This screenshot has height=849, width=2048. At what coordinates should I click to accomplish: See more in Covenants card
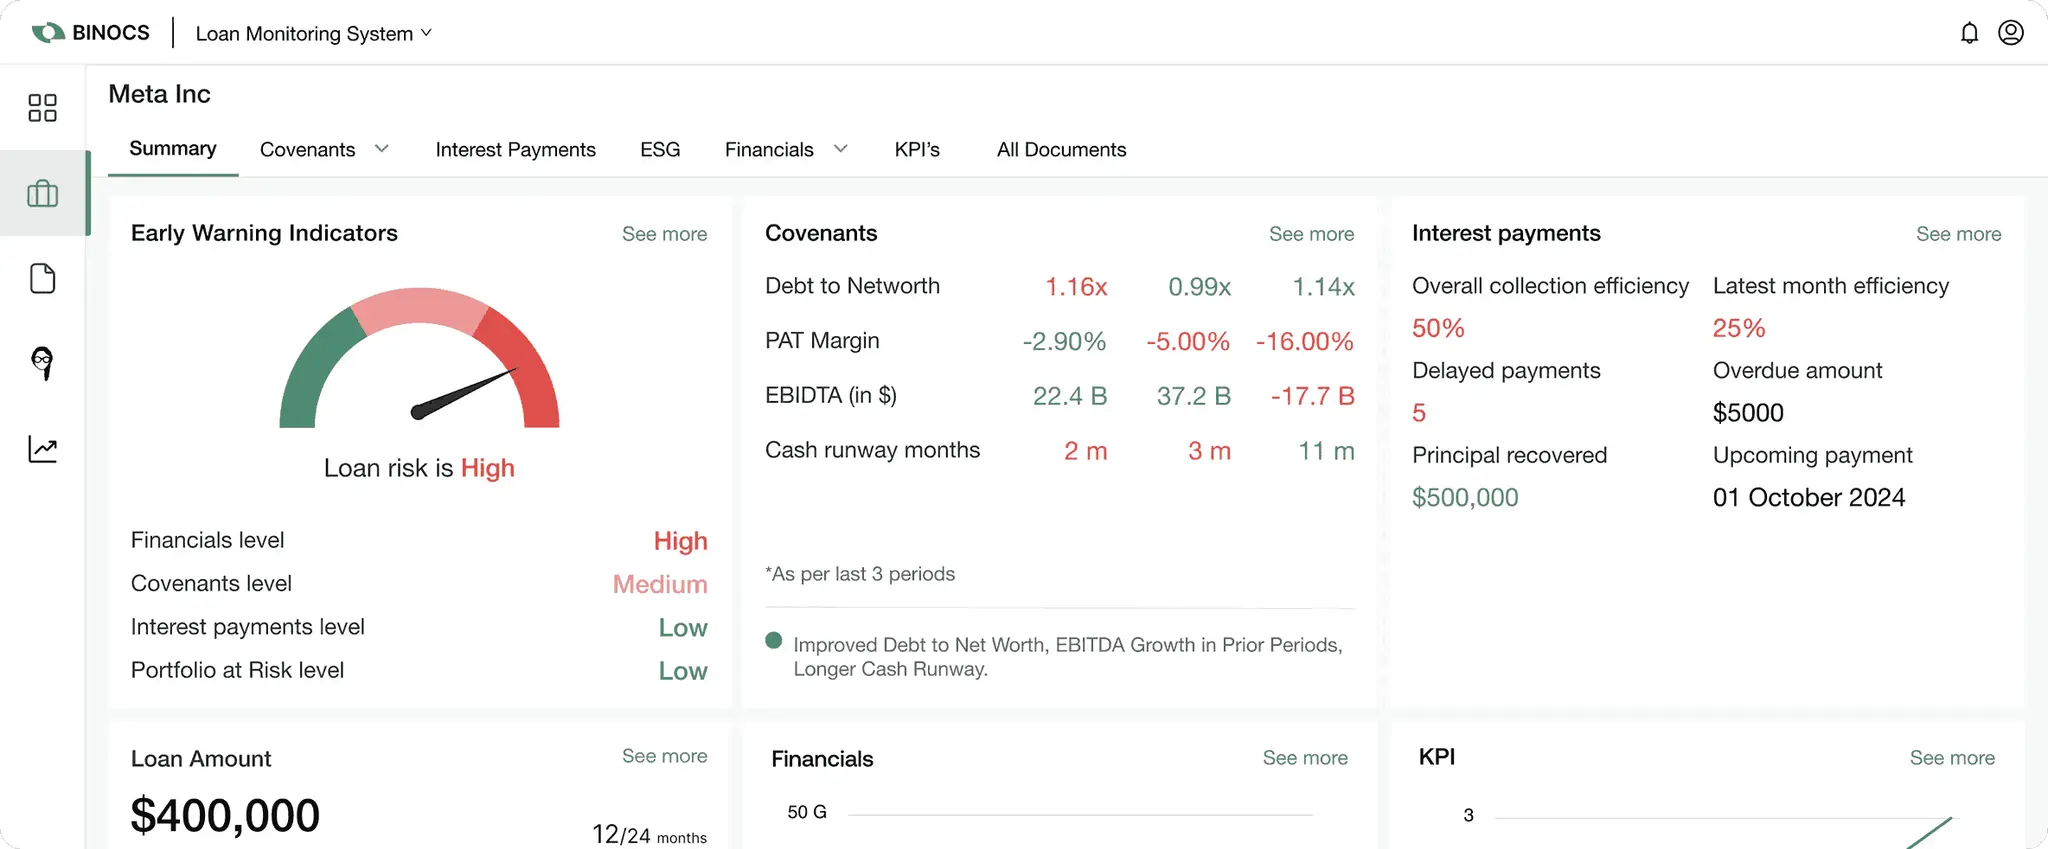pos(1311,234)
